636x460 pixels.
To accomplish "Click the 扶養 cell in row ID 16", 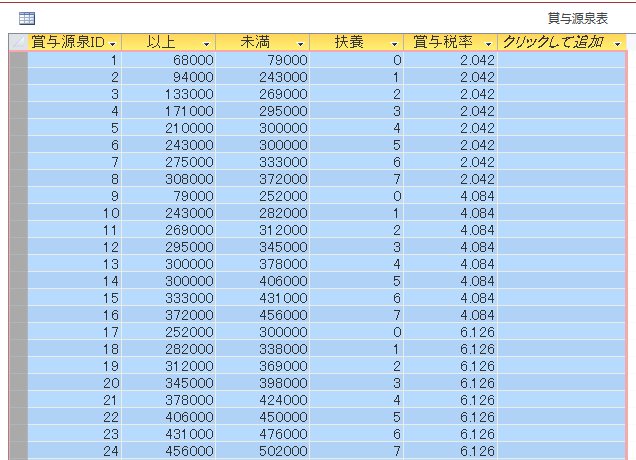I will 358,315.
